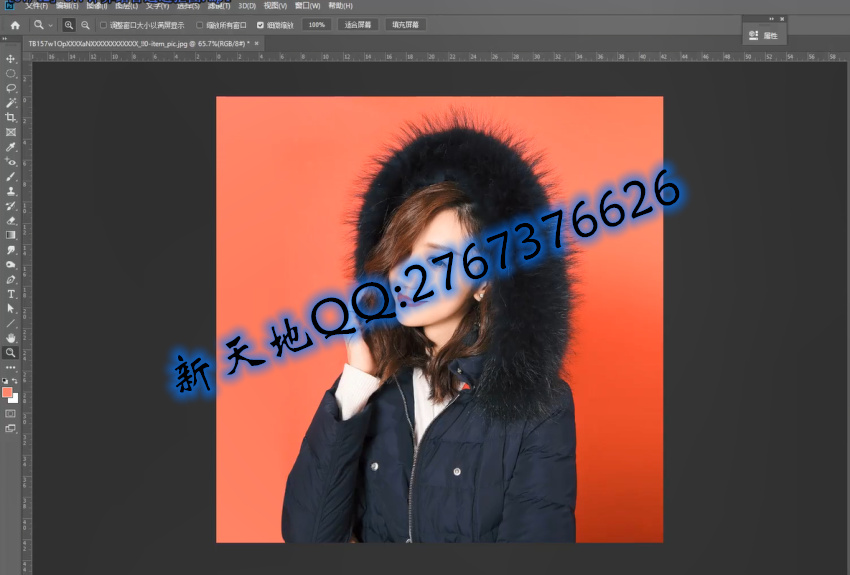850x575 pixels.
Task: Select the Eyedropper tool
Action: 10,147
